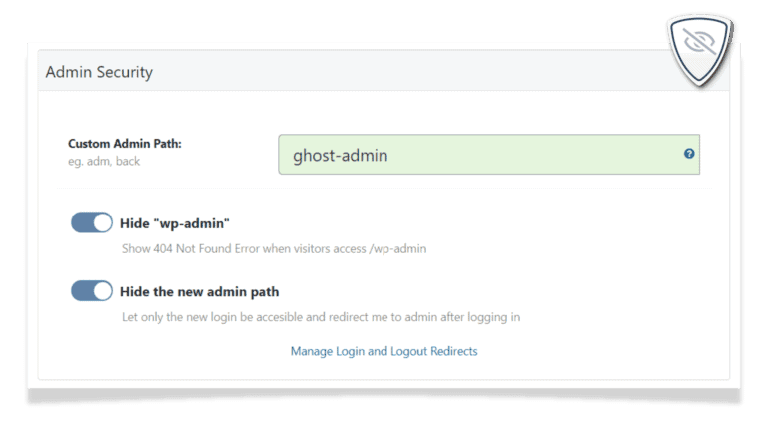Disable the Hide the new admin path switch
This screenshot has width=768, height=432.
[91, 291]
